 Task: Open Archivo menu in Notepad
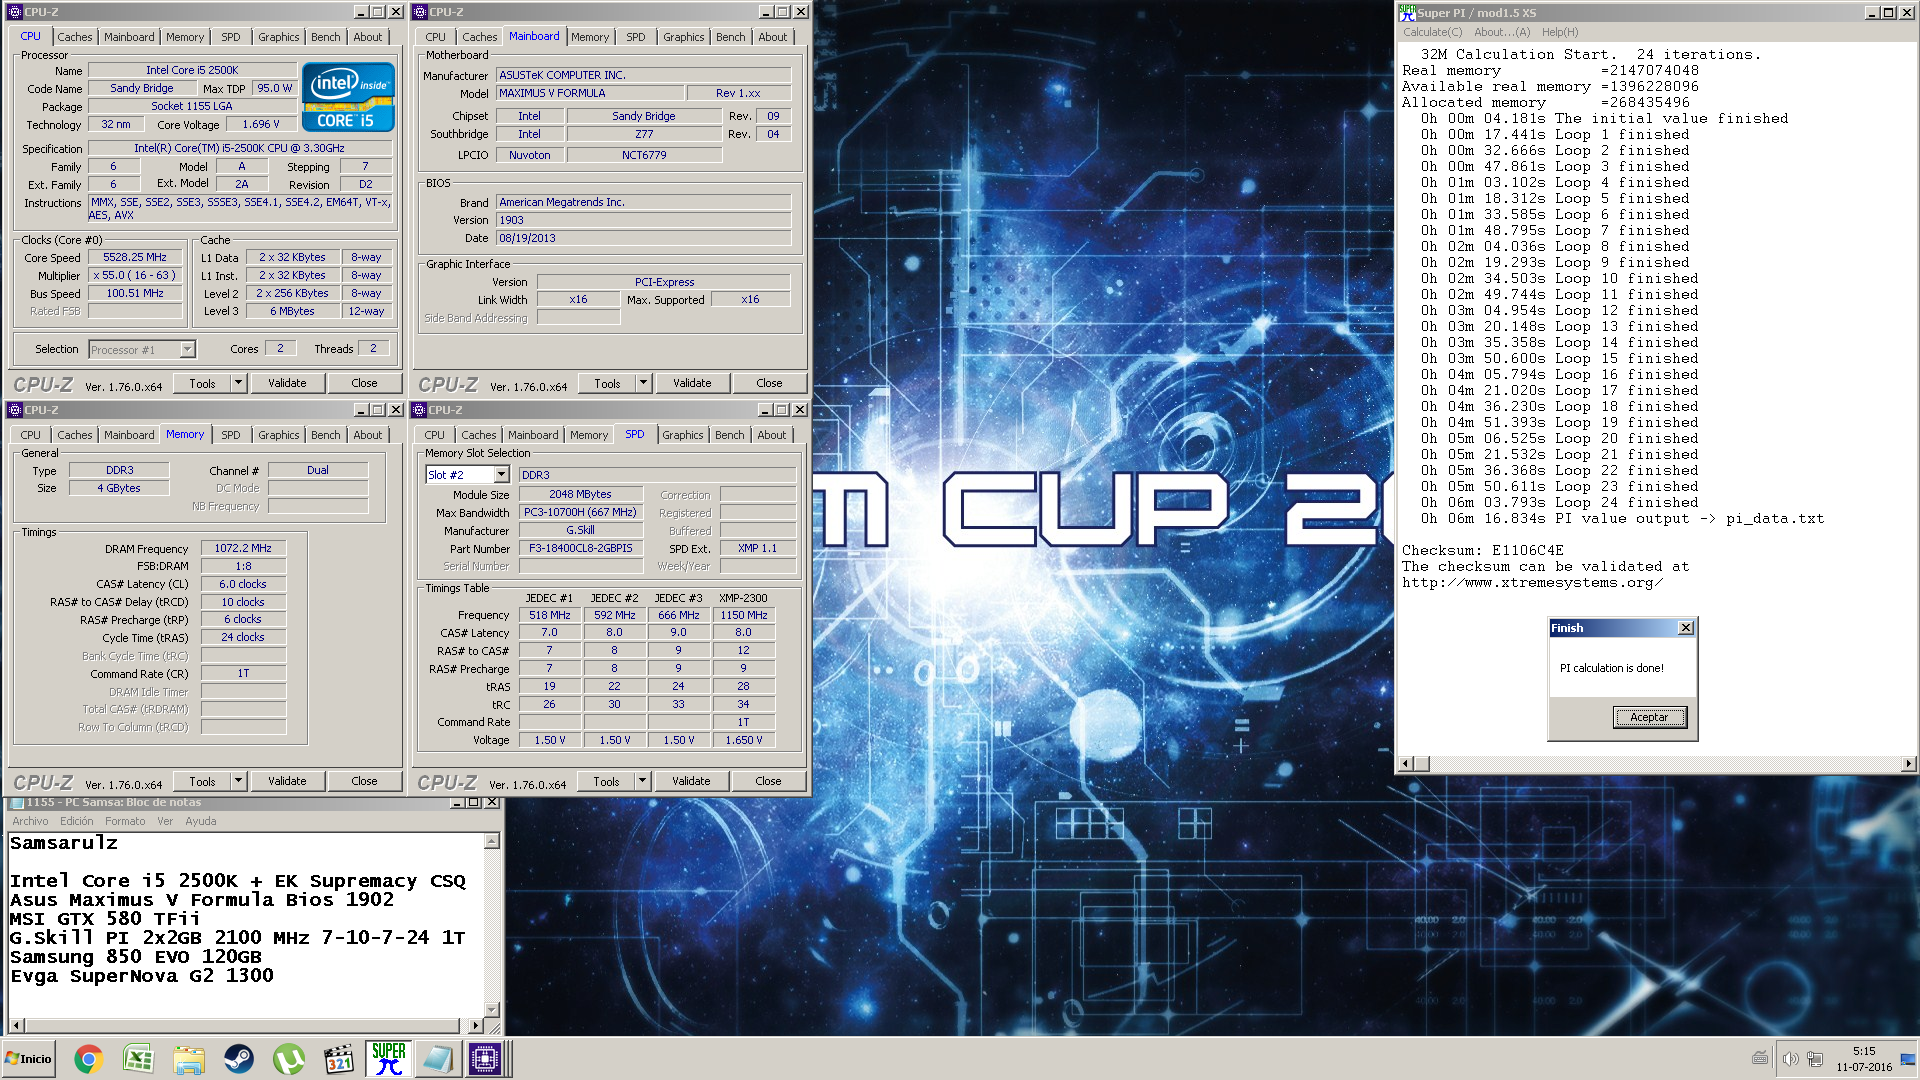click(30, 821)
